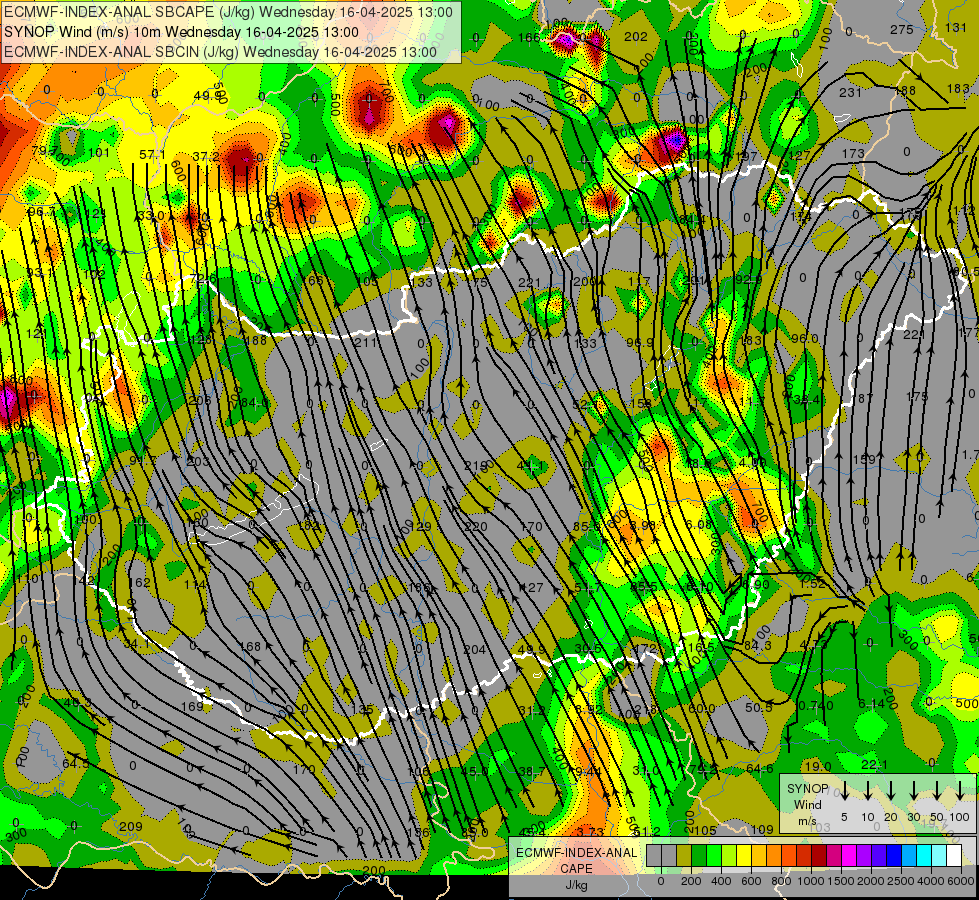Click the '57.1' map value
979x900 pixels.
tap(152, 154)
